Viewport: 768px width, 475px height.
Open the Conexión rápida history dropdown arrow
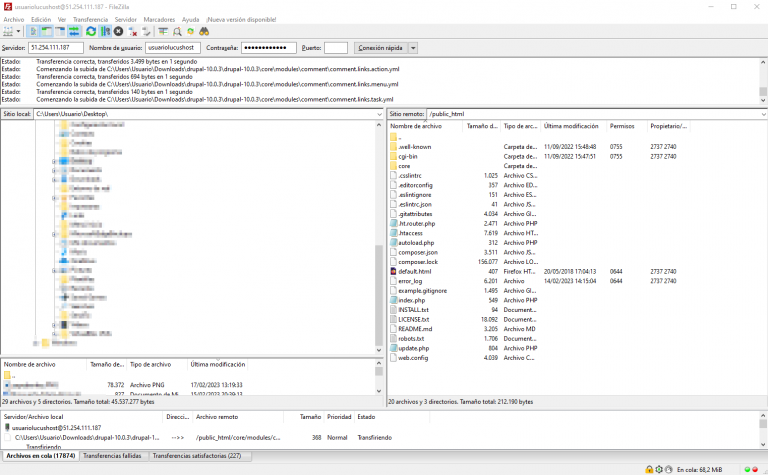[x=413, y=48]
